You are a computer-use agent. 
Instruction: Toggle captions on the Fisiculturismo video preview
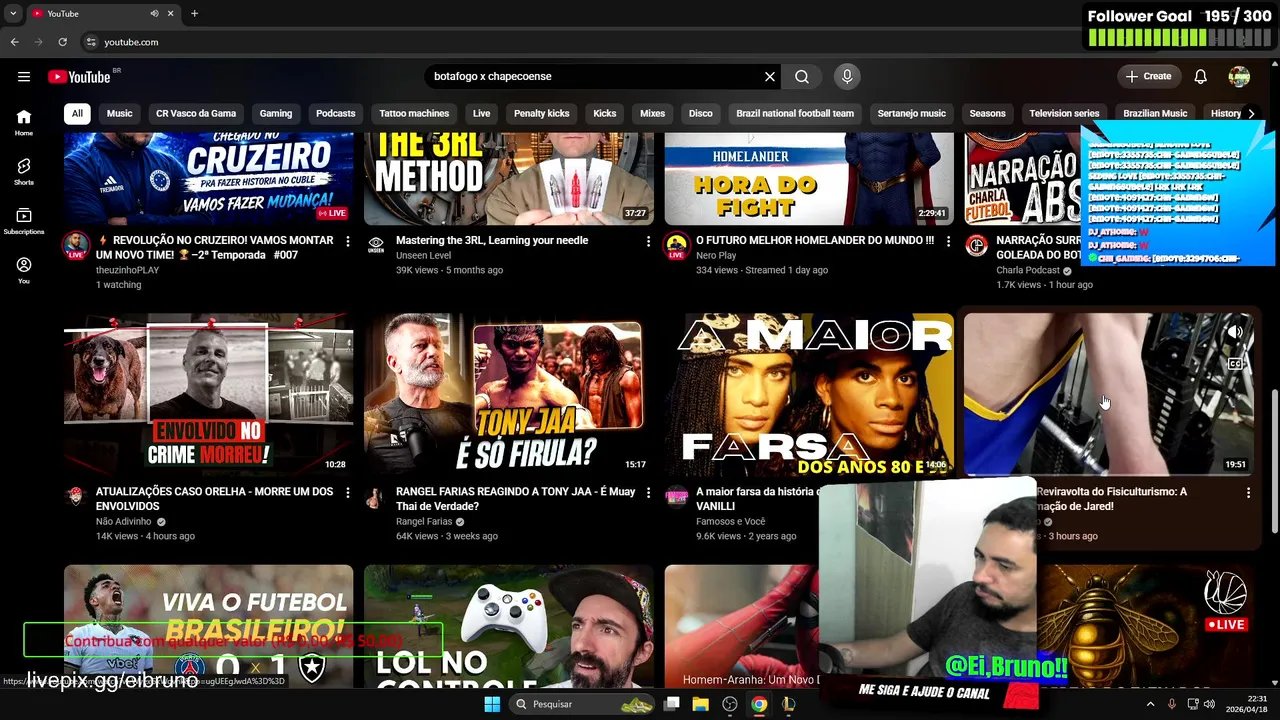tap(1236, 364)
